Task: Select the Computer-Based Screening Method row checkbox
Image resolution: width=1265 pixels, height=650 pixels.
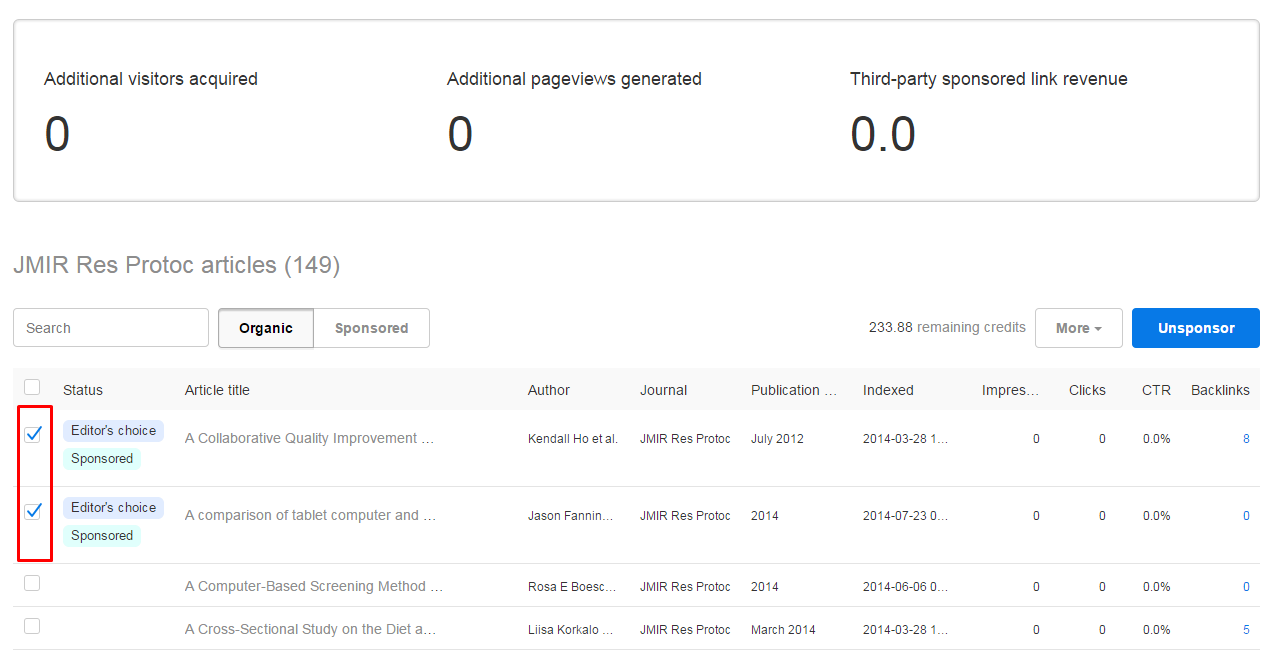Action: (x=32, y=583)
